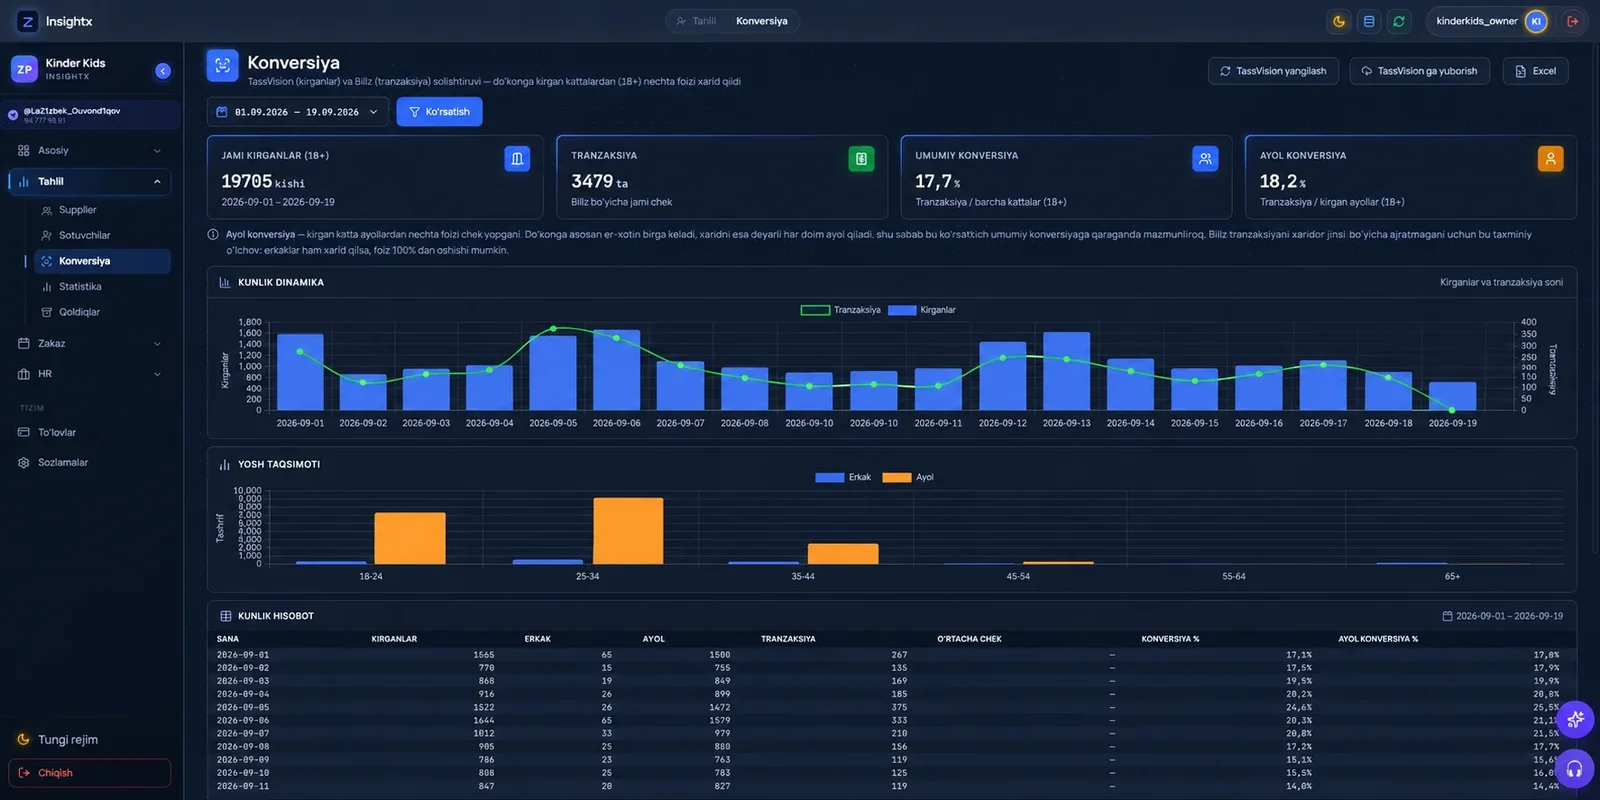
Task: Click the Yosh Taqsimoti chart icon
Action: point(224,464)
